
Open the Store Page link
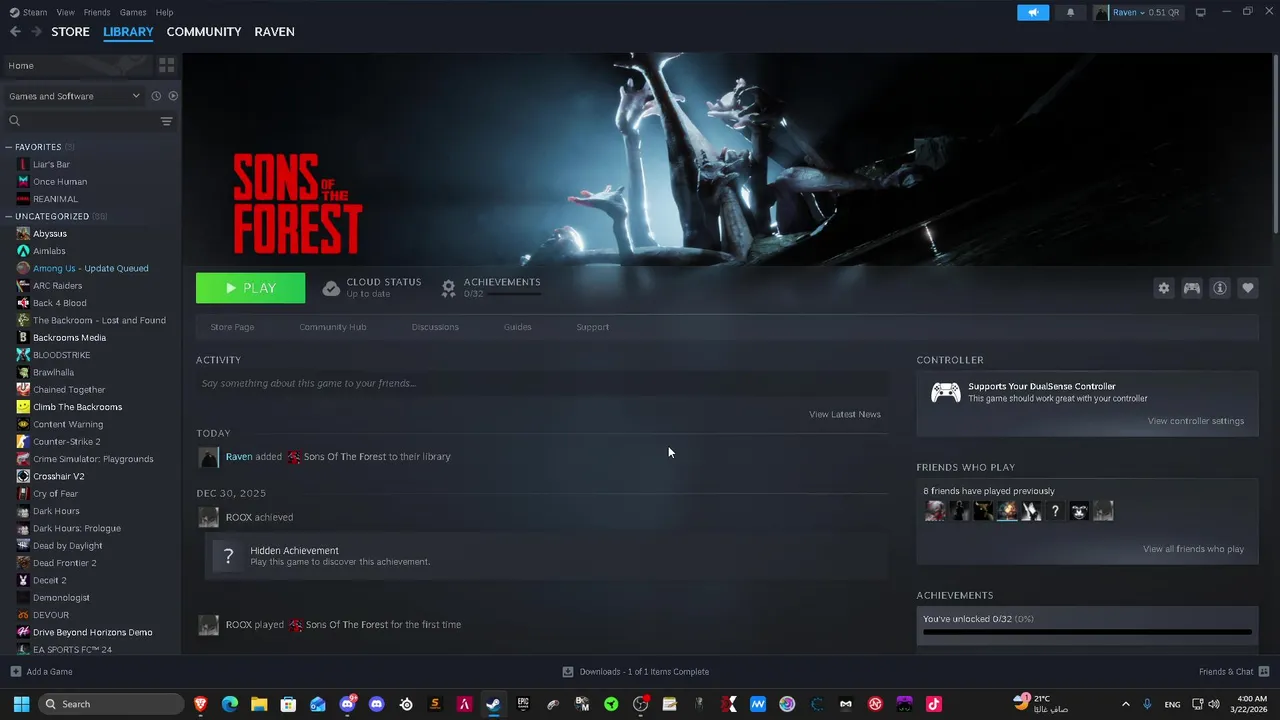[x=232, y=327]
